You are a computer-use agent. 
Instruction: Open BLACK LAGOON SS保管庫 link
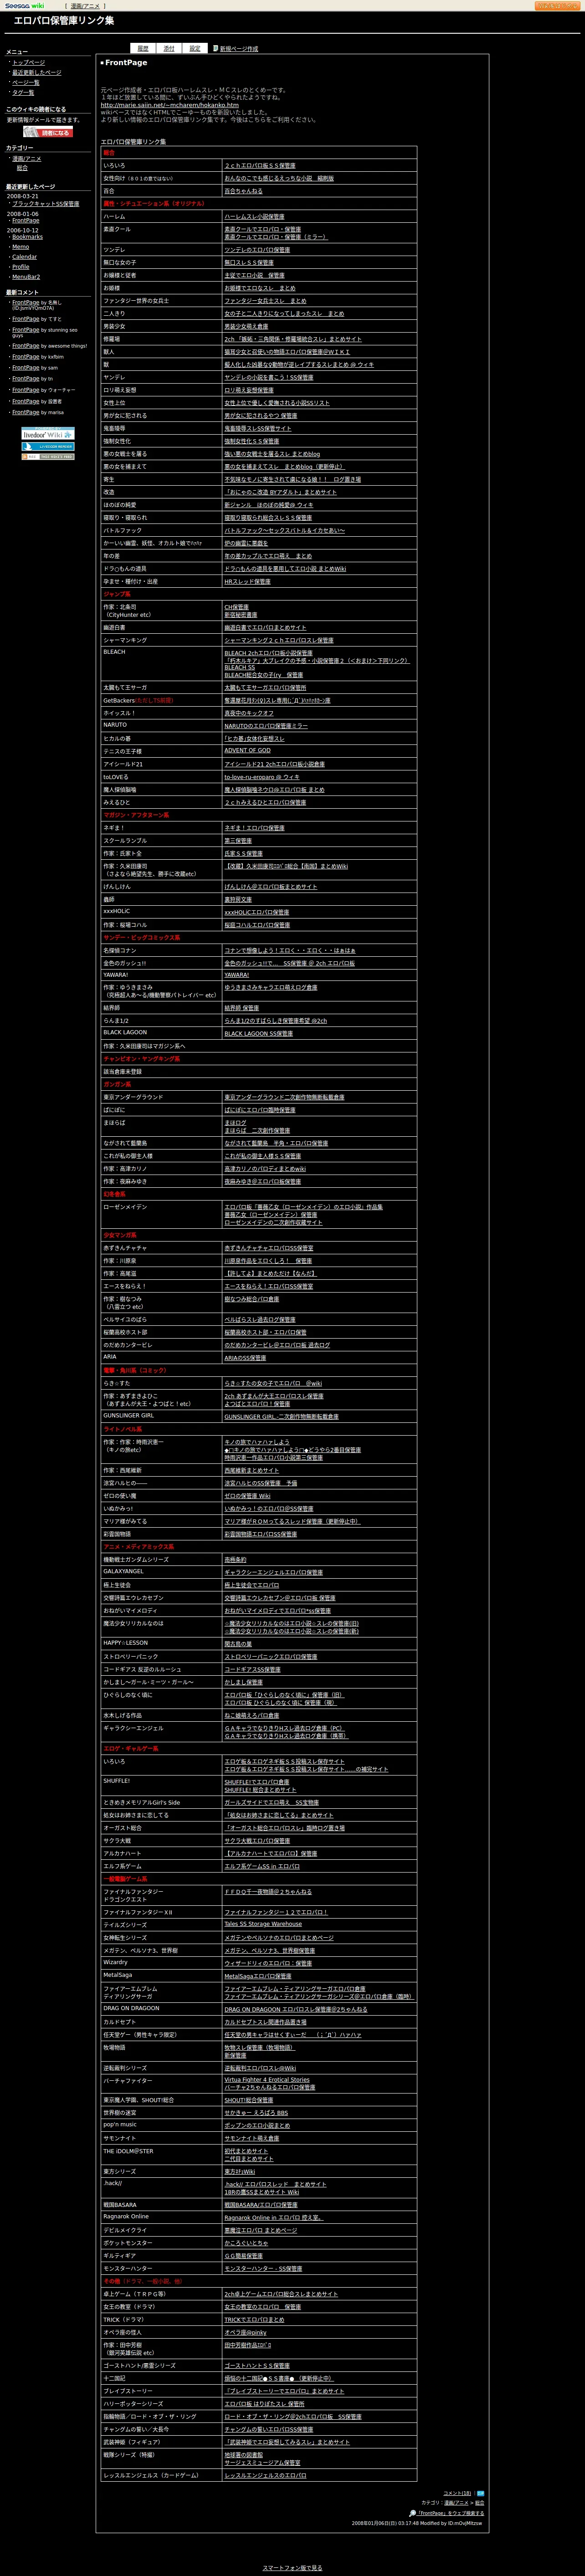coord(258,1033)
